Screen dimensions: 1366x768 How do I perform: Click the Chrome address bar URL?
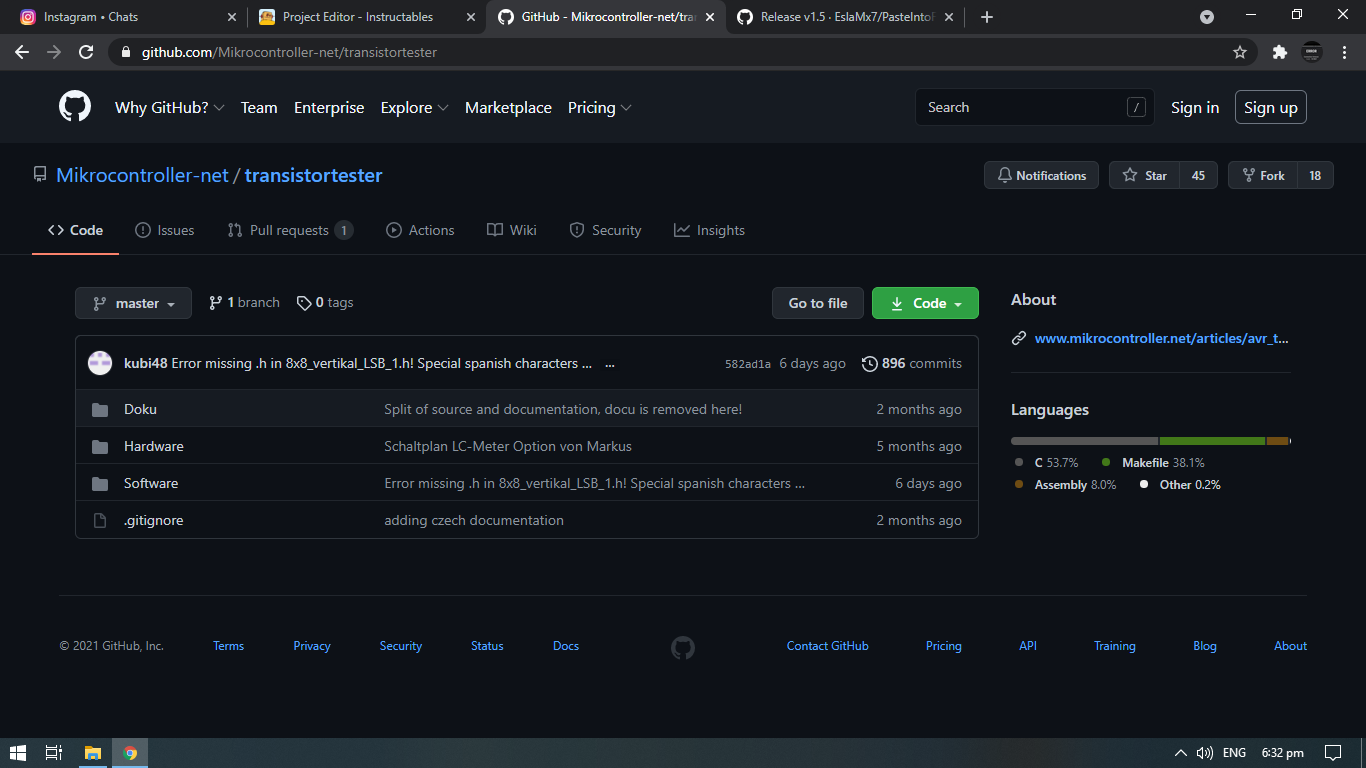coord(289,52)
